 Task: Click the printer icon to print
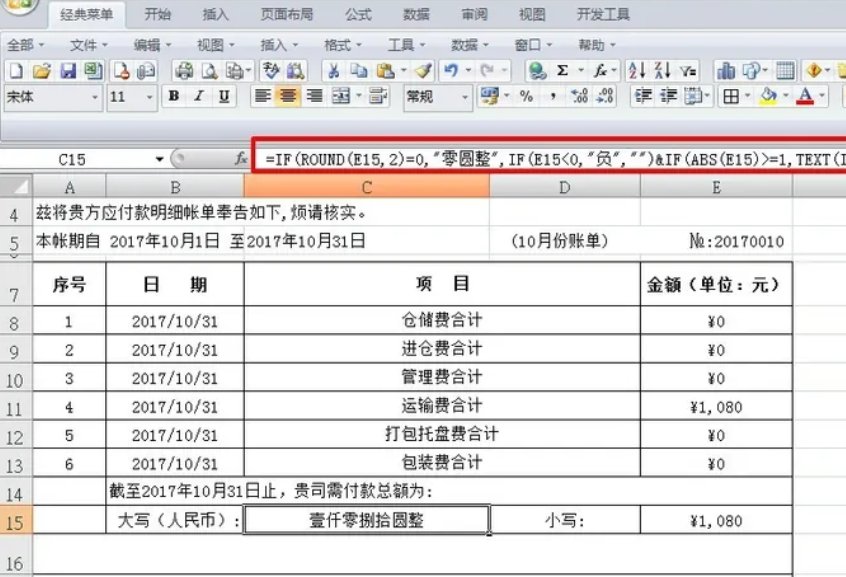[x=185, y=71]
